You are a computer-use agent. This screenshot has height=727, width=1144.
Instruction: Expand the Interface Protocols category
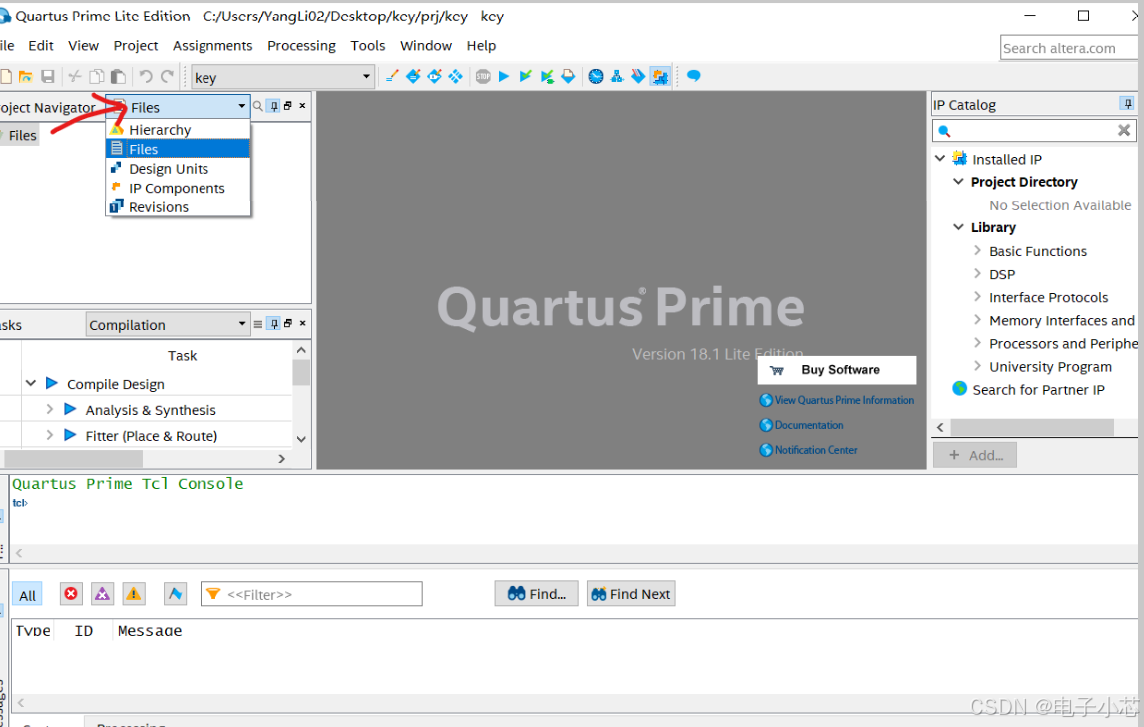(977, 297)
